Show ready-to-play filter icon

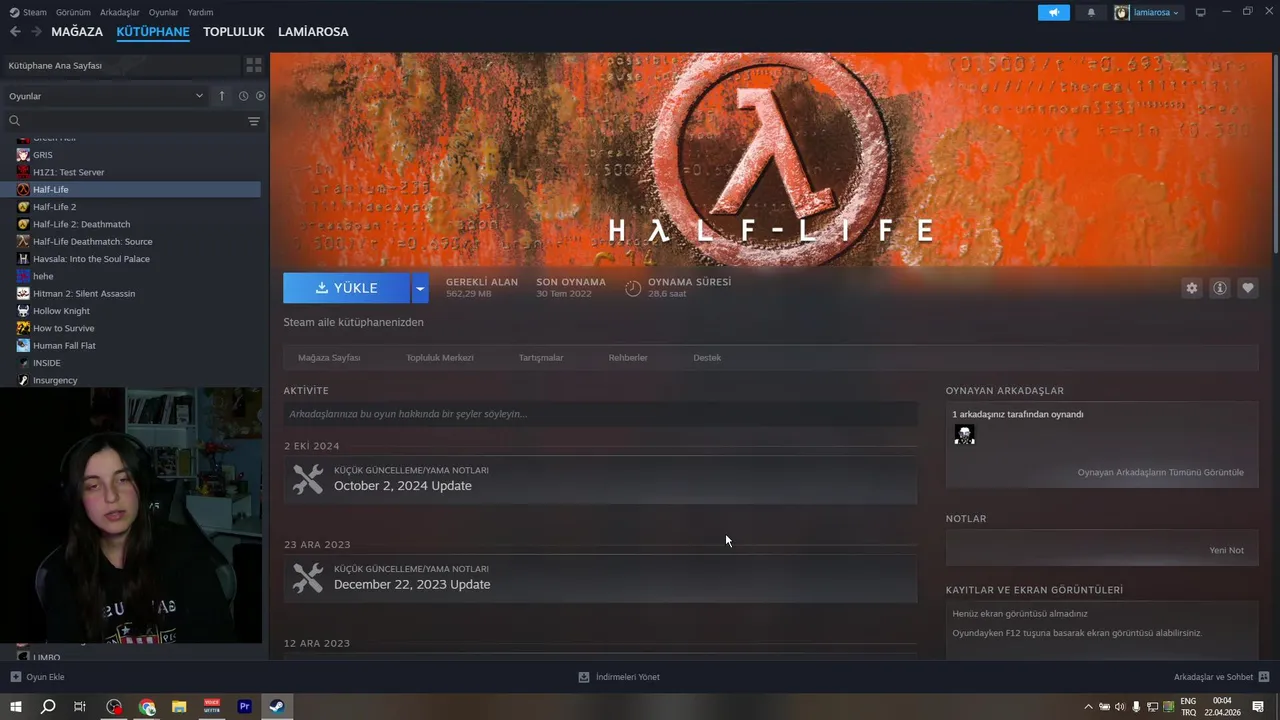[x=260, y=96]
